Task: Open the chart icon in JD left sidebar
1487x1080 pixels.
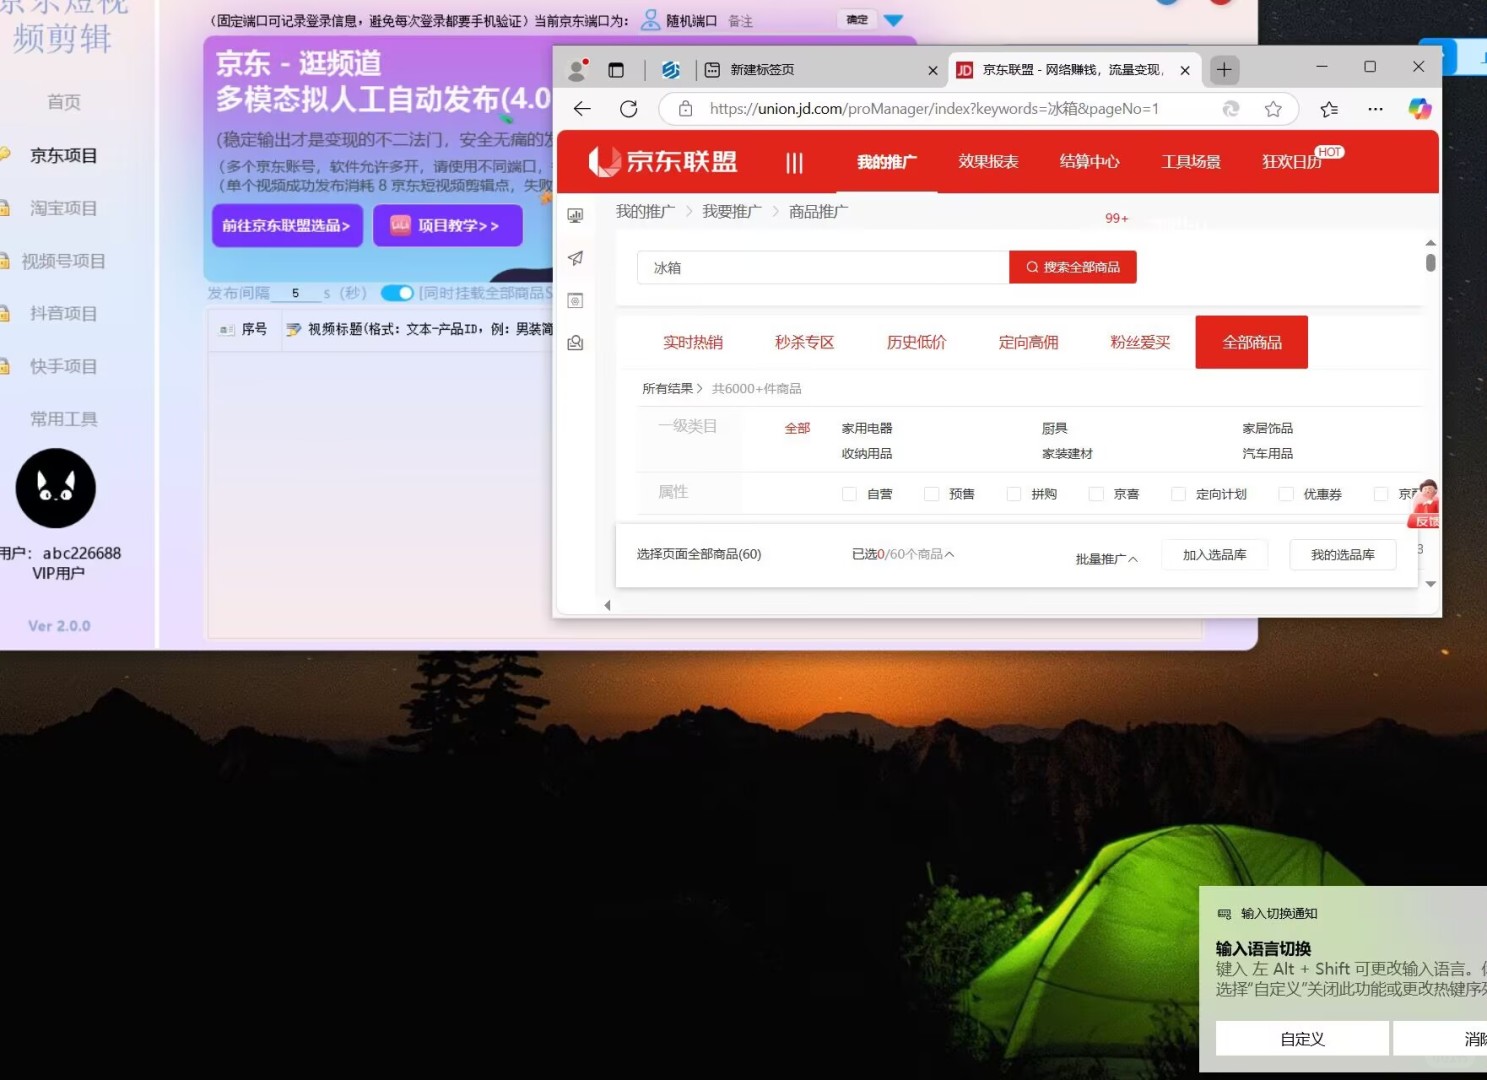Action: pyautogui.click(x=575, y=215)
